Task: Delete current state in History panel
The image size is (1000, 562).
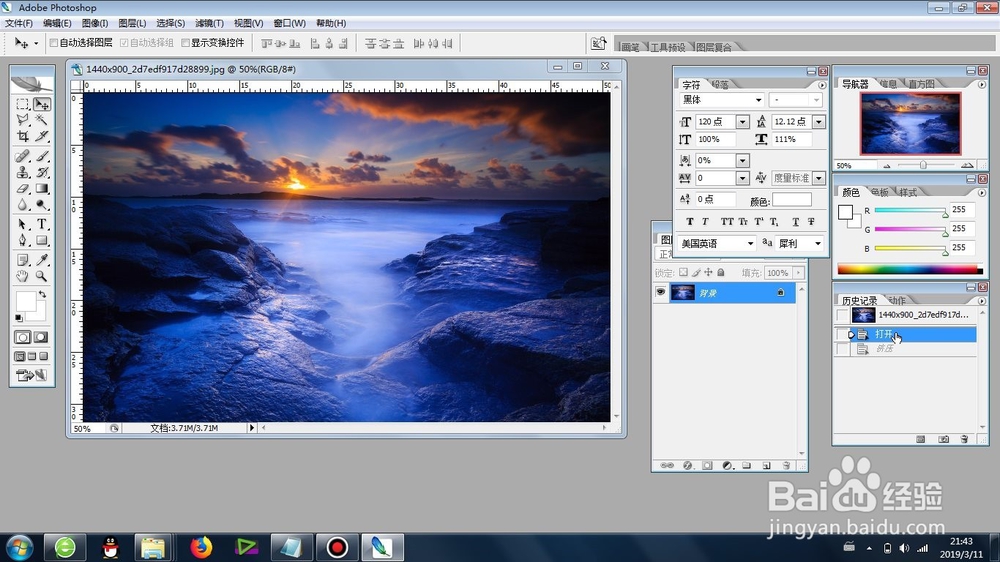Action: pyautogui.click(x=964, y=440)
